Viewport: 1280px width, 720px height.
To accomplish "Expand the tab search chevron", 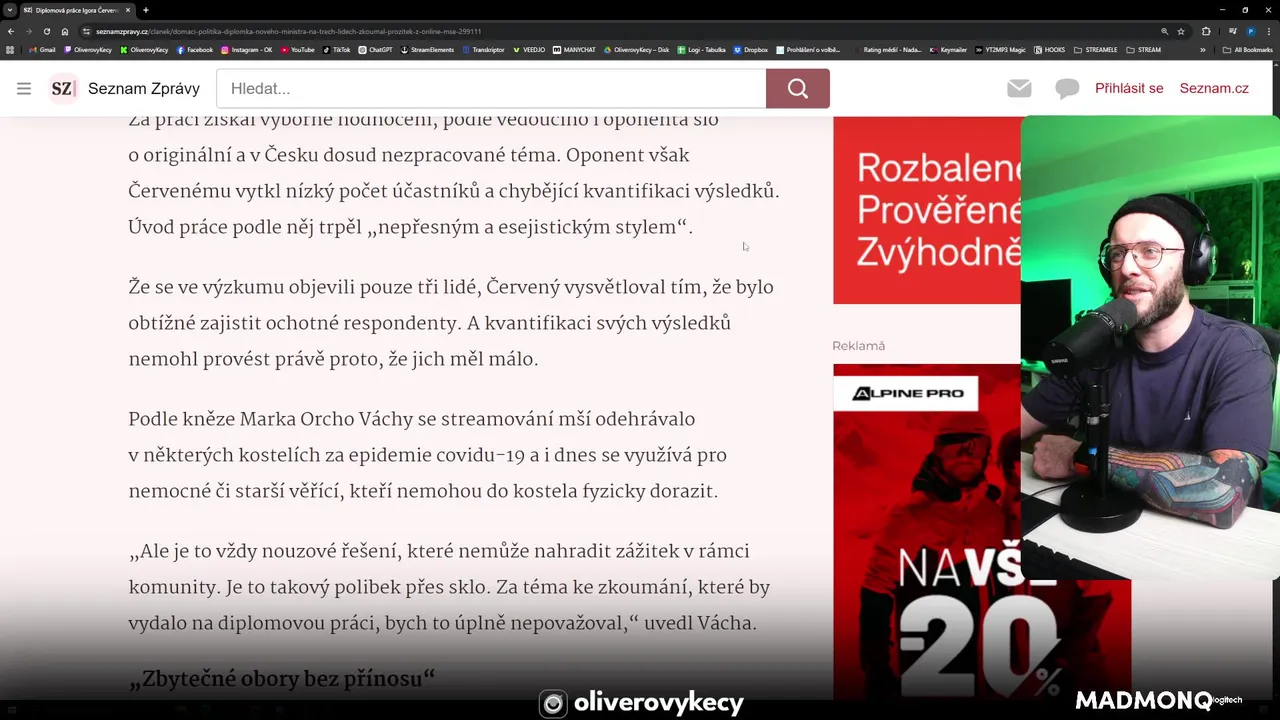I will point(10,10).
